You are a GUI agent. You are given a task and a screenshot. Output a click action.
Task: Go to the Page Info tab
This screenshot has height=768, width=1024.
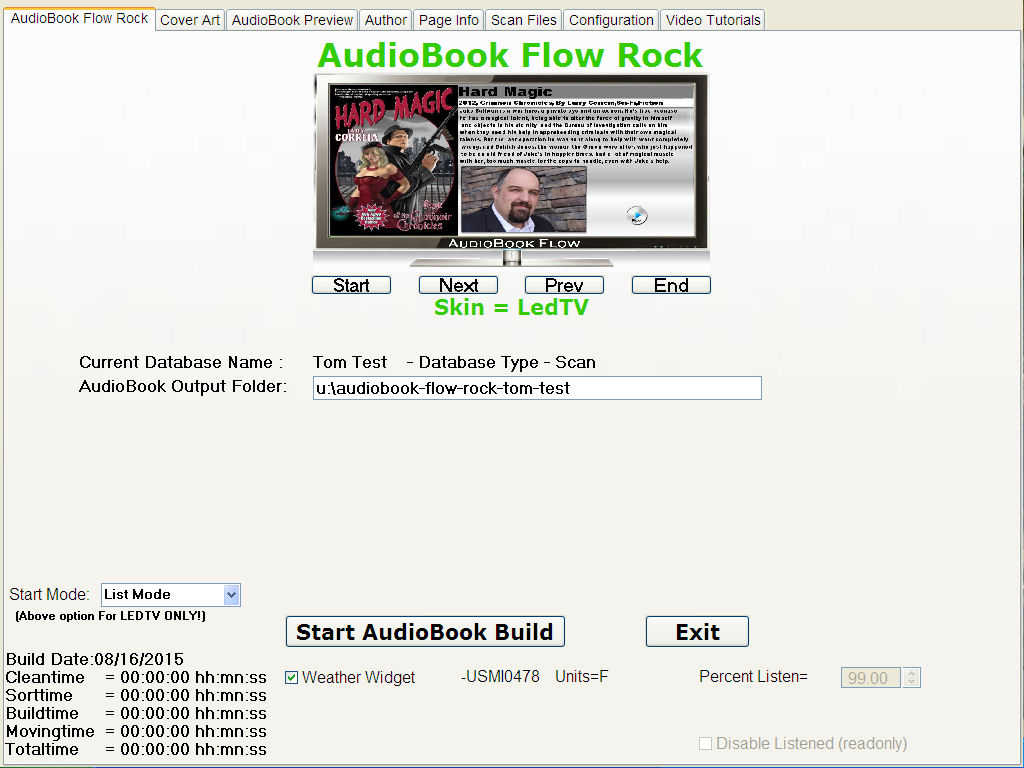[x=449, y=20]
